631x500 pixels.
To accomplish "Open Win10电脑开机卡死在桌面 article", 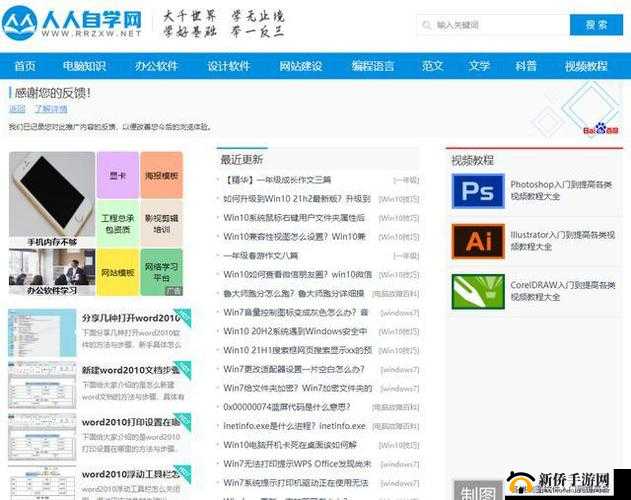I will 290,445.
